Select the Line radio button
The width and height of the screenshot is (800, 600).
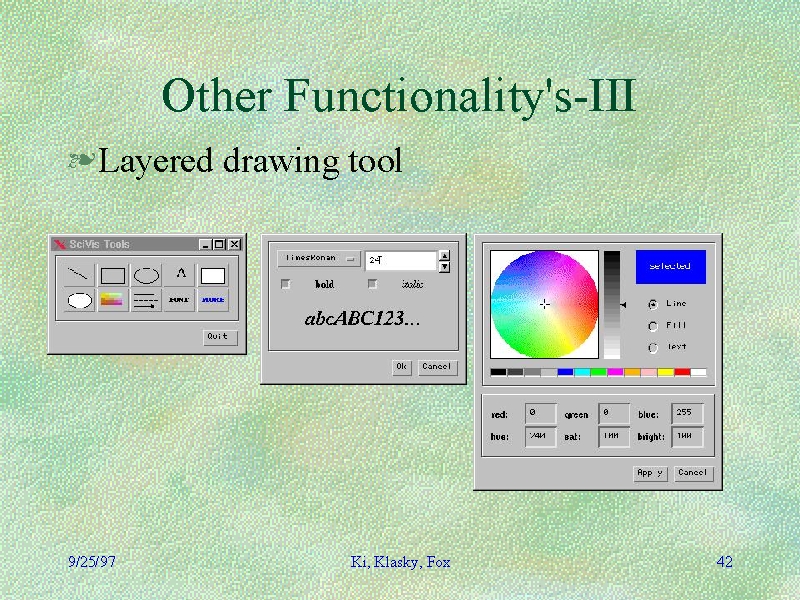653,304
